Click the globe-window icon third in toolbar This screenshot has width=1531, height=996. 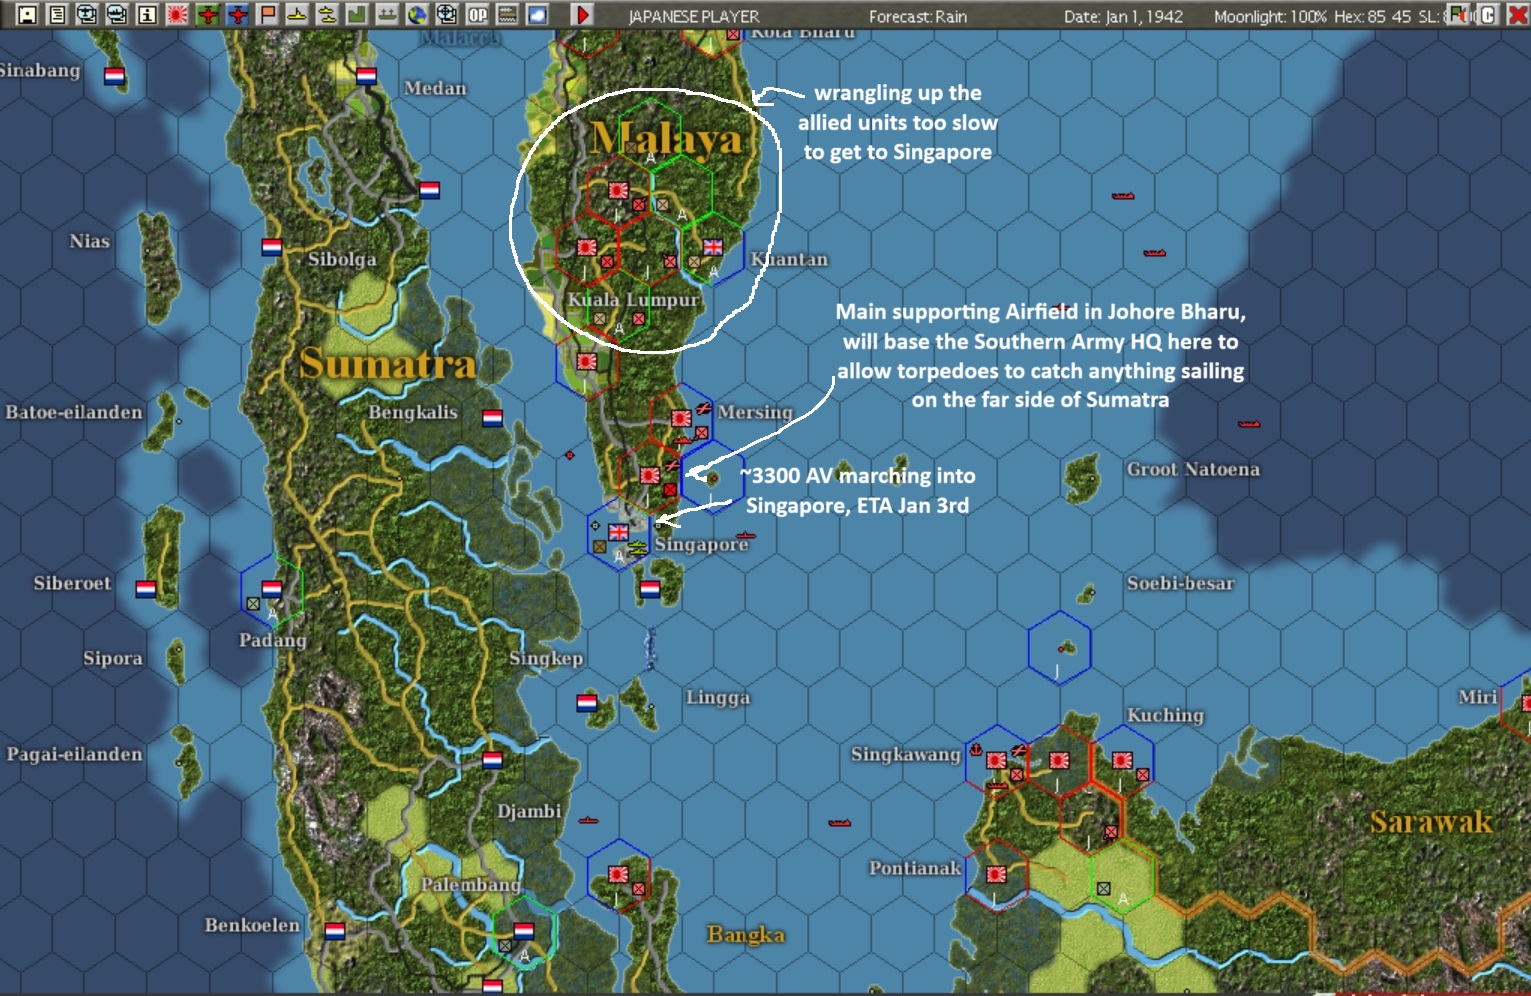click(87, 14)
